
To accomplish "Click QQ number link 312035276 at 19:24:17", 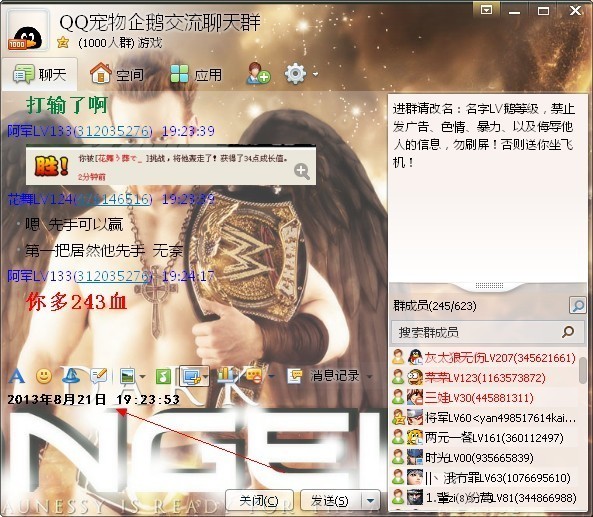I will [112, 276].
